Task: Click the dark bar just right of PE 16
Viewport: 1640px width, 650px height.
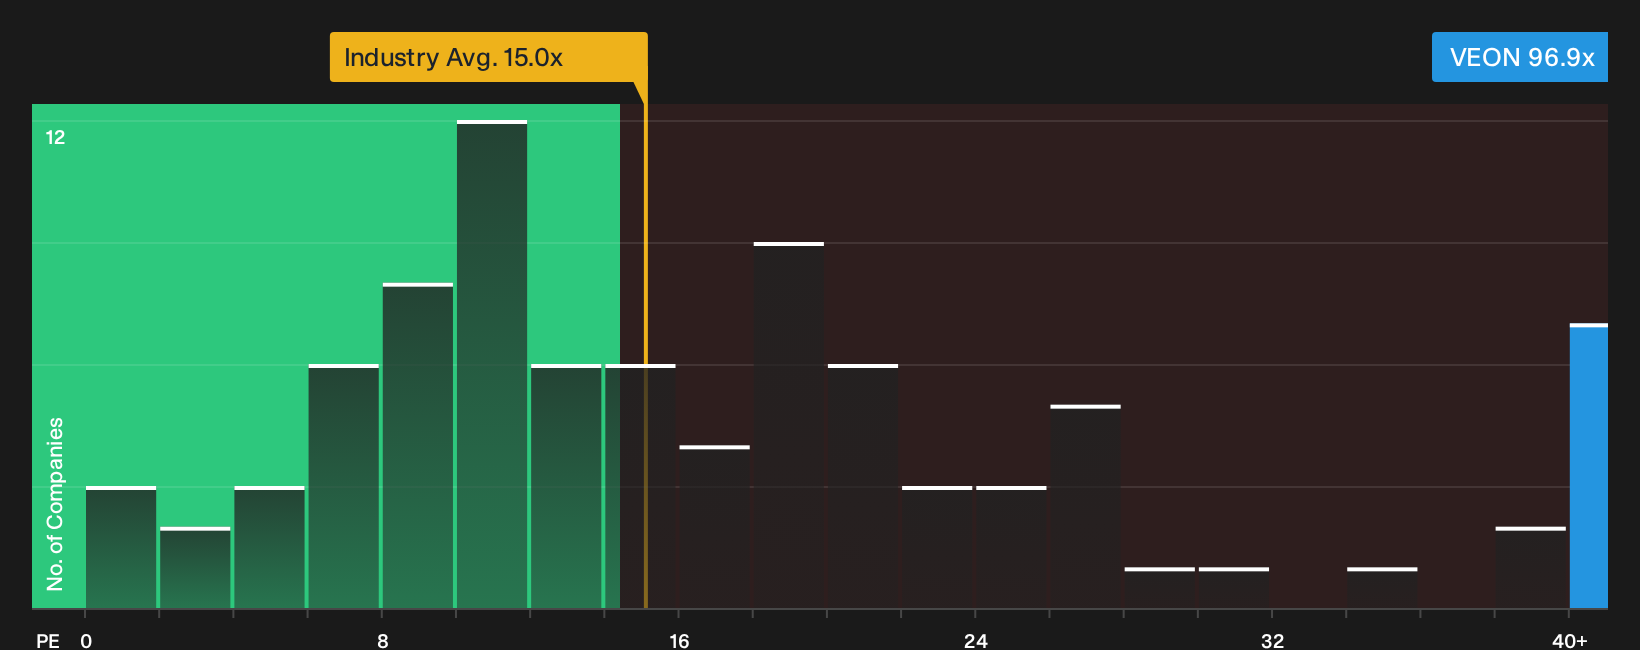Action: click(x=714, y=527)
